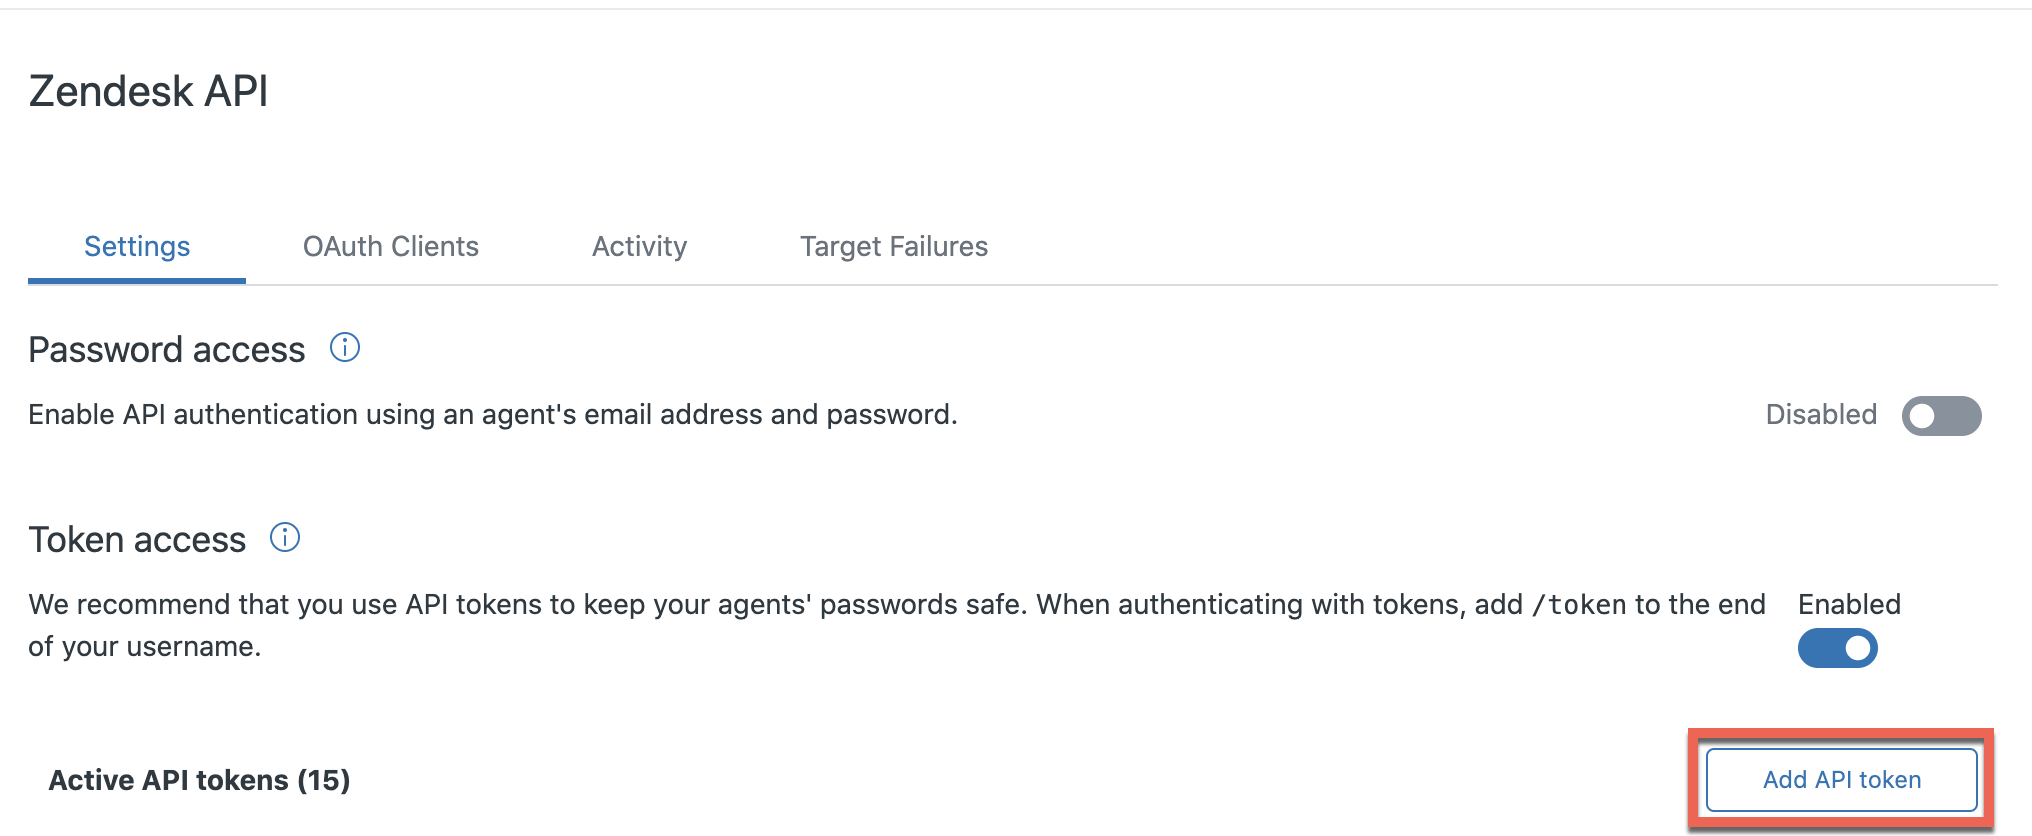This screenshot has height=836, width=2032.
Task: Click the Zendesk API page title
Action: [x=148, y=91]
